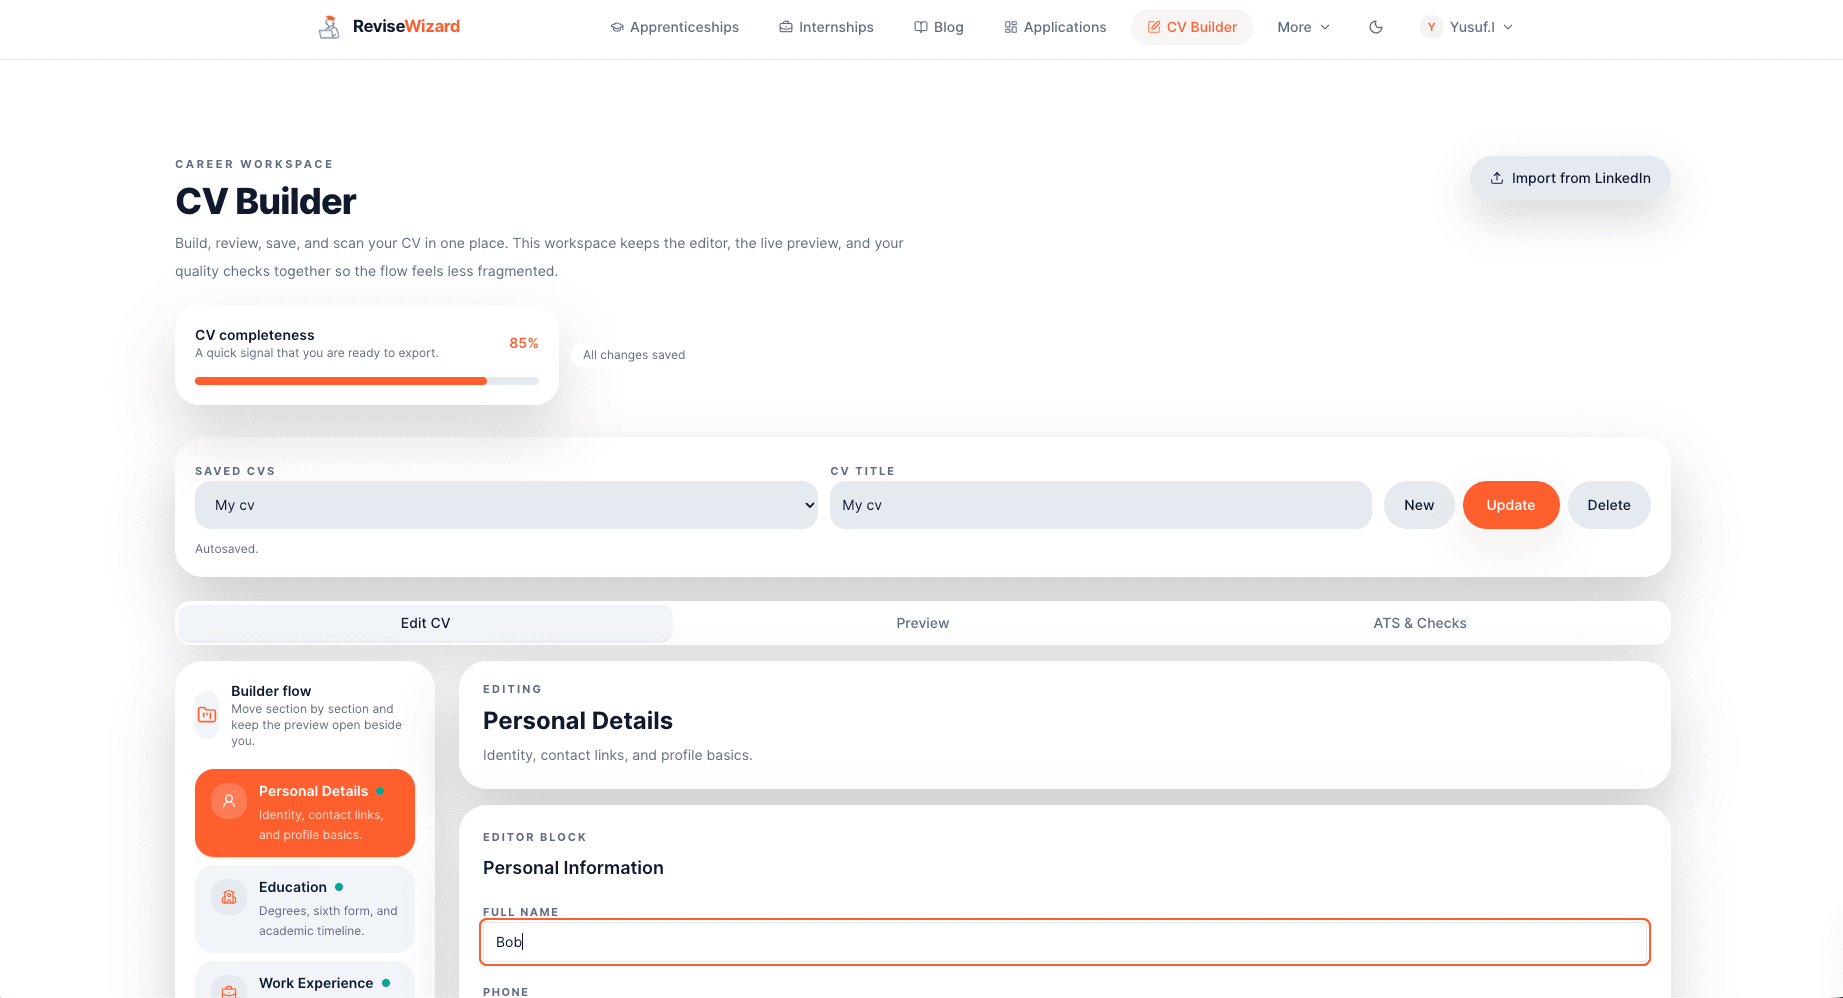Screen dimensions: 1843x998
Task: Click the CV Builder pencil icon
Action: point(1154,27)
